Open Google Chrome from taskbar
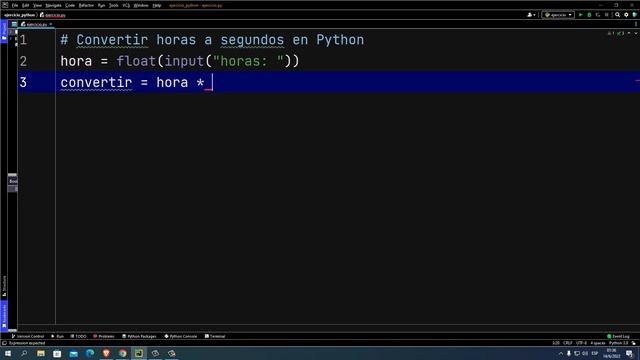 (x=122, y=353)
